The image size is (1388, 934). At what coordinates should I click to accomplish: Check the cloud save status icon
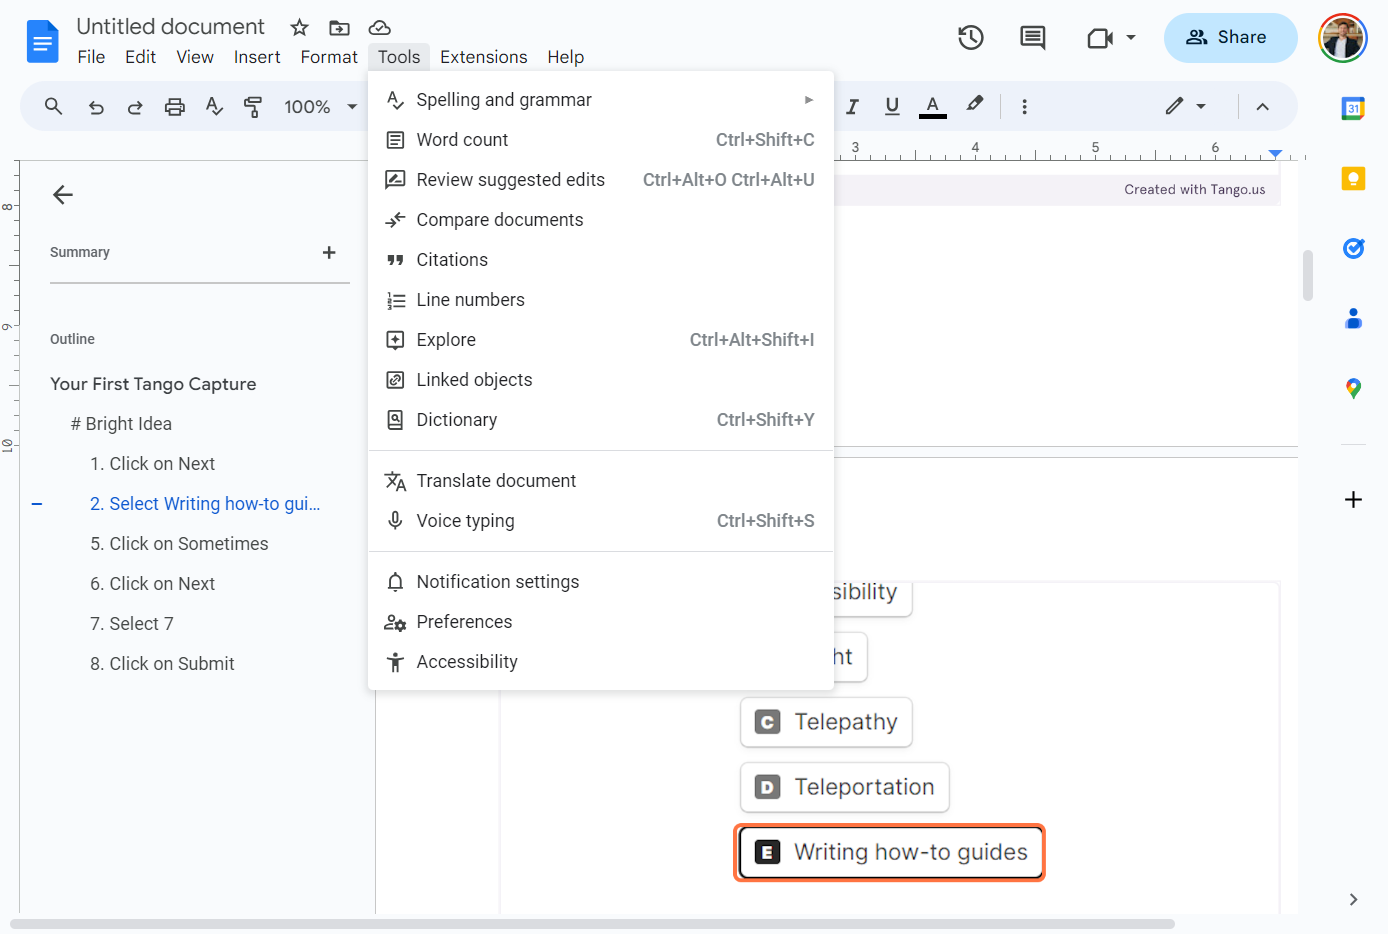[379, 27]
